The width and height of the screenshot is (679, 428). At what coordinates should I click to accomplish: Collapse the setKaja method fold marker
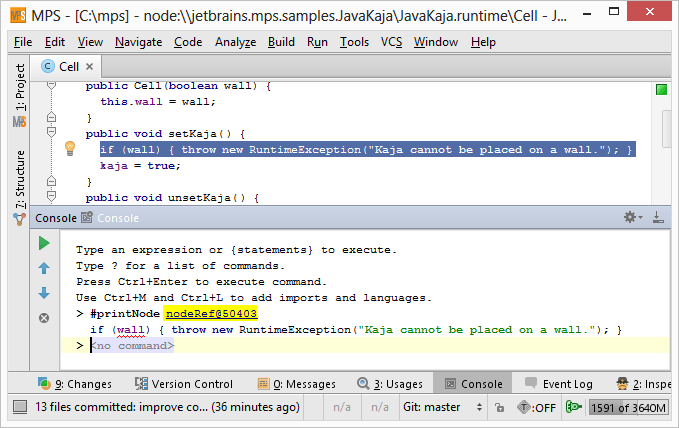tap(51, 132)
